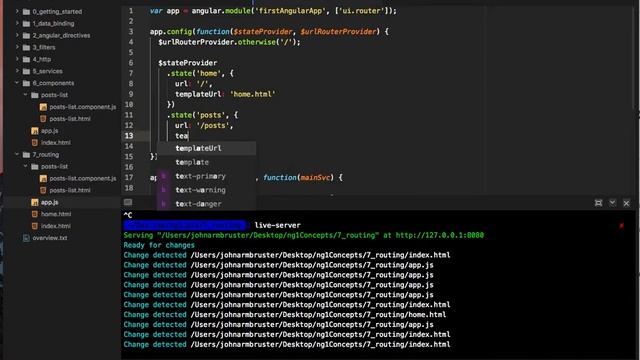Choose templateUrl autocomplete suggestion
This screenshot has height=360, width=640.
point(207,148)
